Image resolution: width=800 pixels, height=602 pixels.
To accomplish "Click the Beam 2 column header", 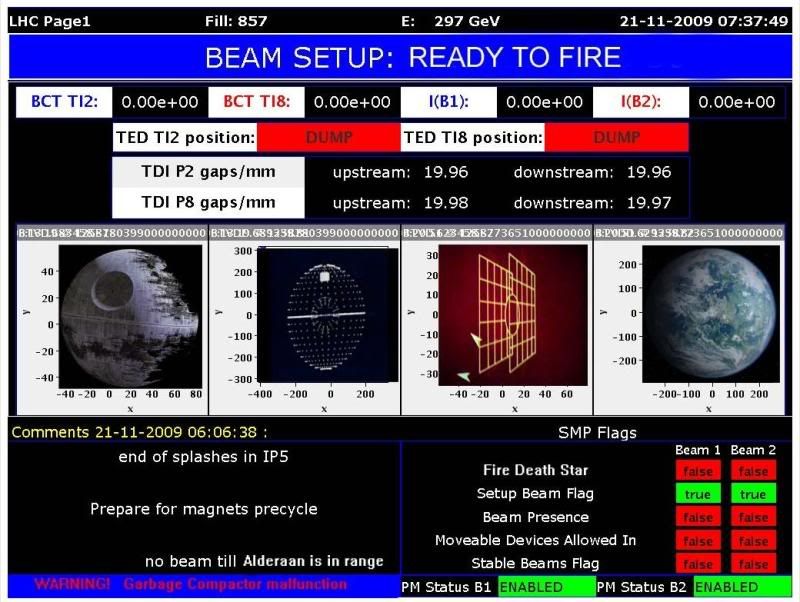I will 753,450.
